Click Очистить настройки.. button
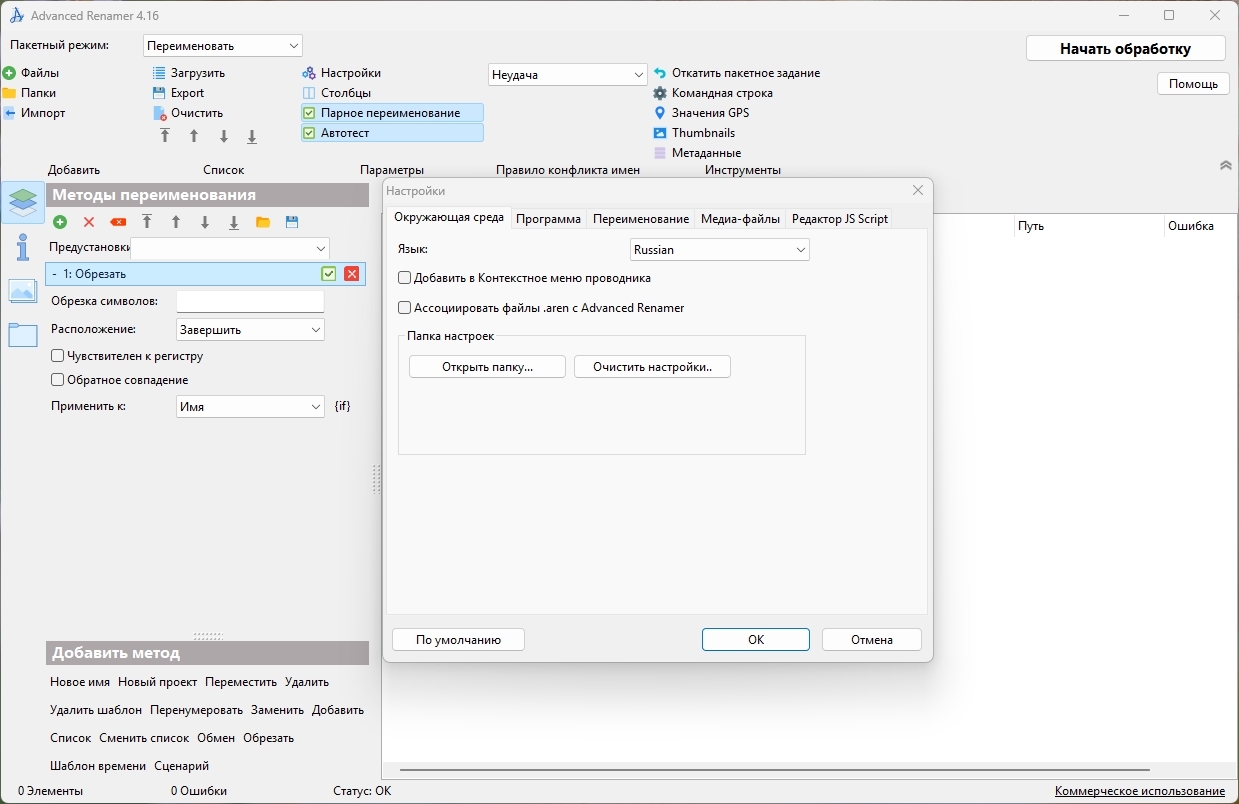This screenshot has height=804, width=1239. [x=652, y=367]
